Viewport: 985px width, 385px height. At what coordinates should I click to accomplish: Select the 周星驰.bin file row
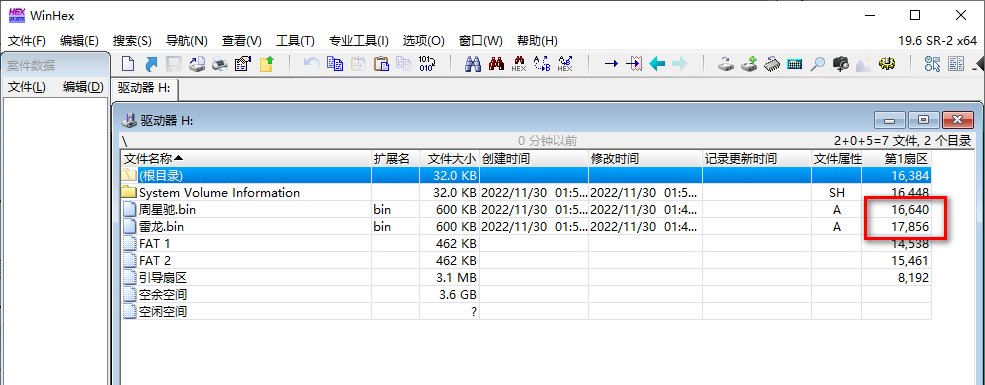point(526,209)
